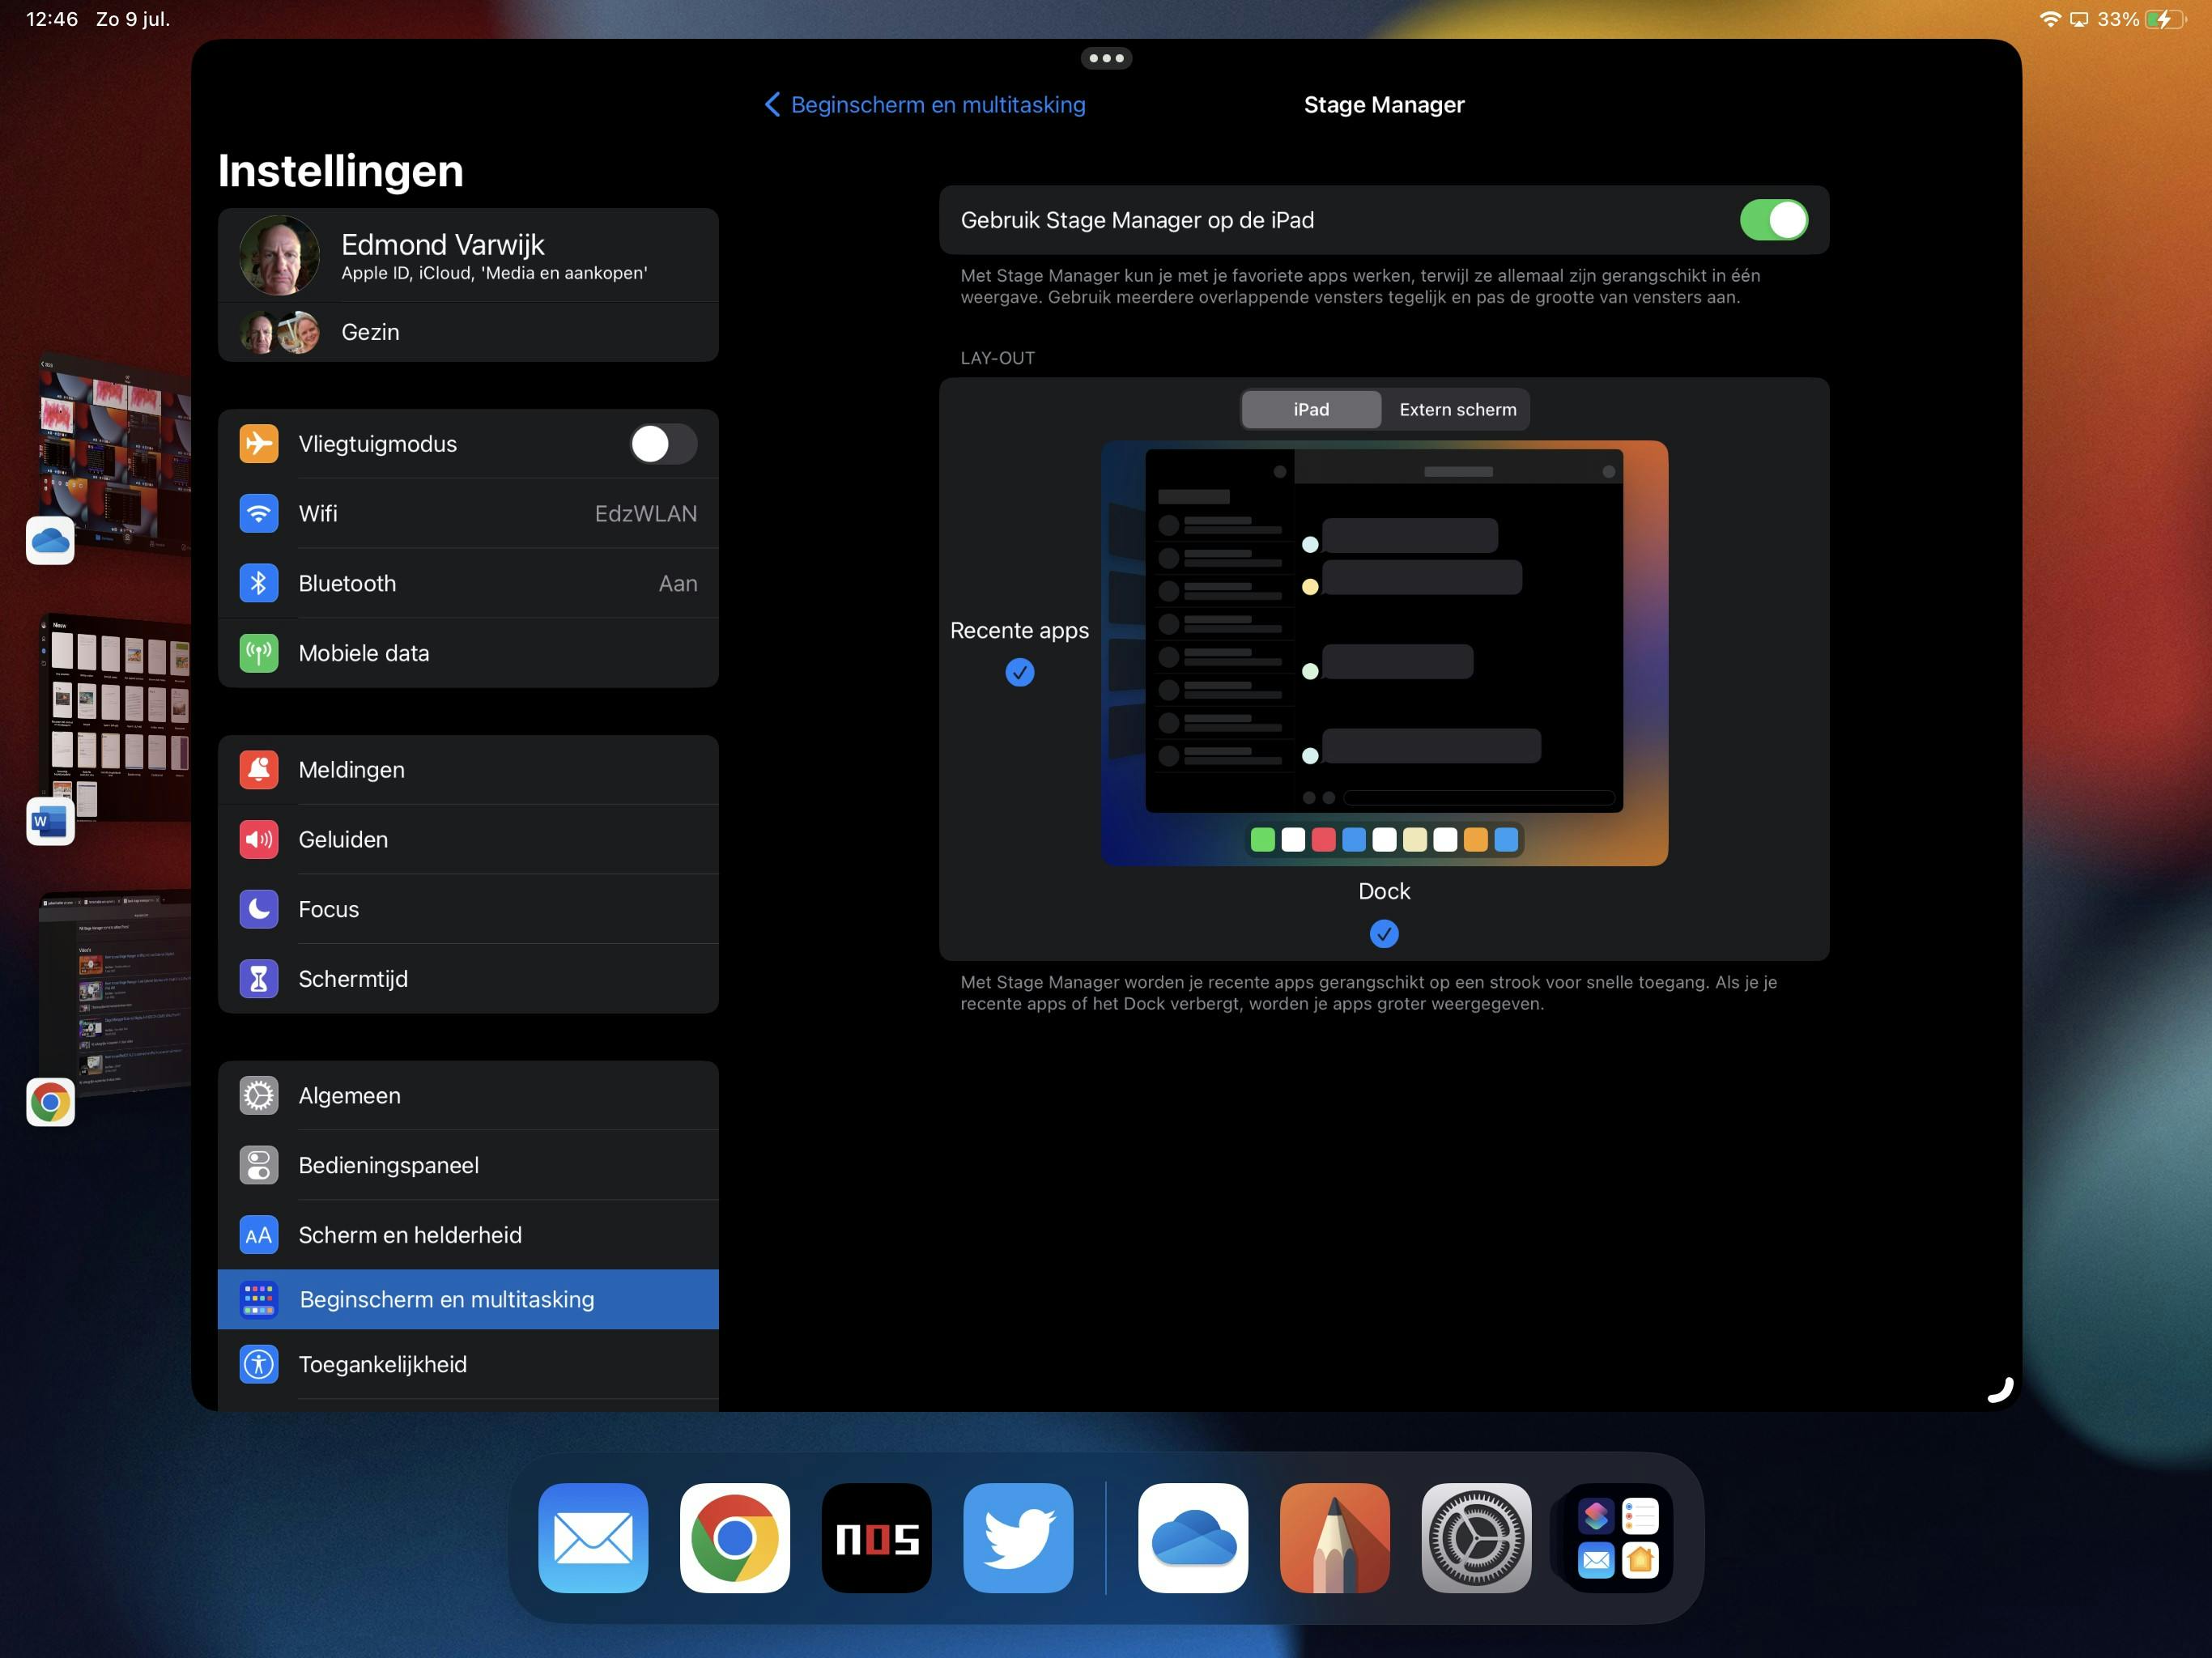Select the green color dot in the layout preview
This screenshot has width=2212, height=1658.
click(1262, 840)
